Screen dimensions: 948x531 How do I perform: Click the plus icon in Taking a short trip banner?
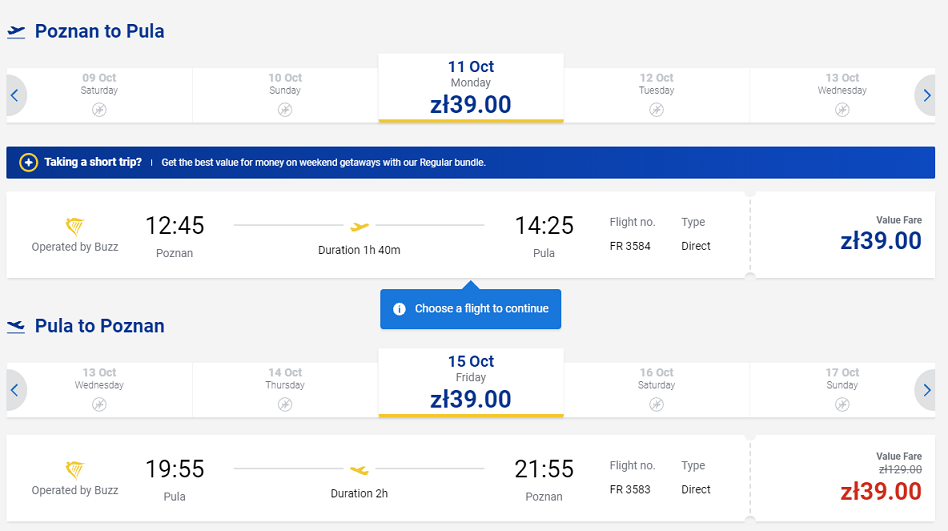coord(28,162)
